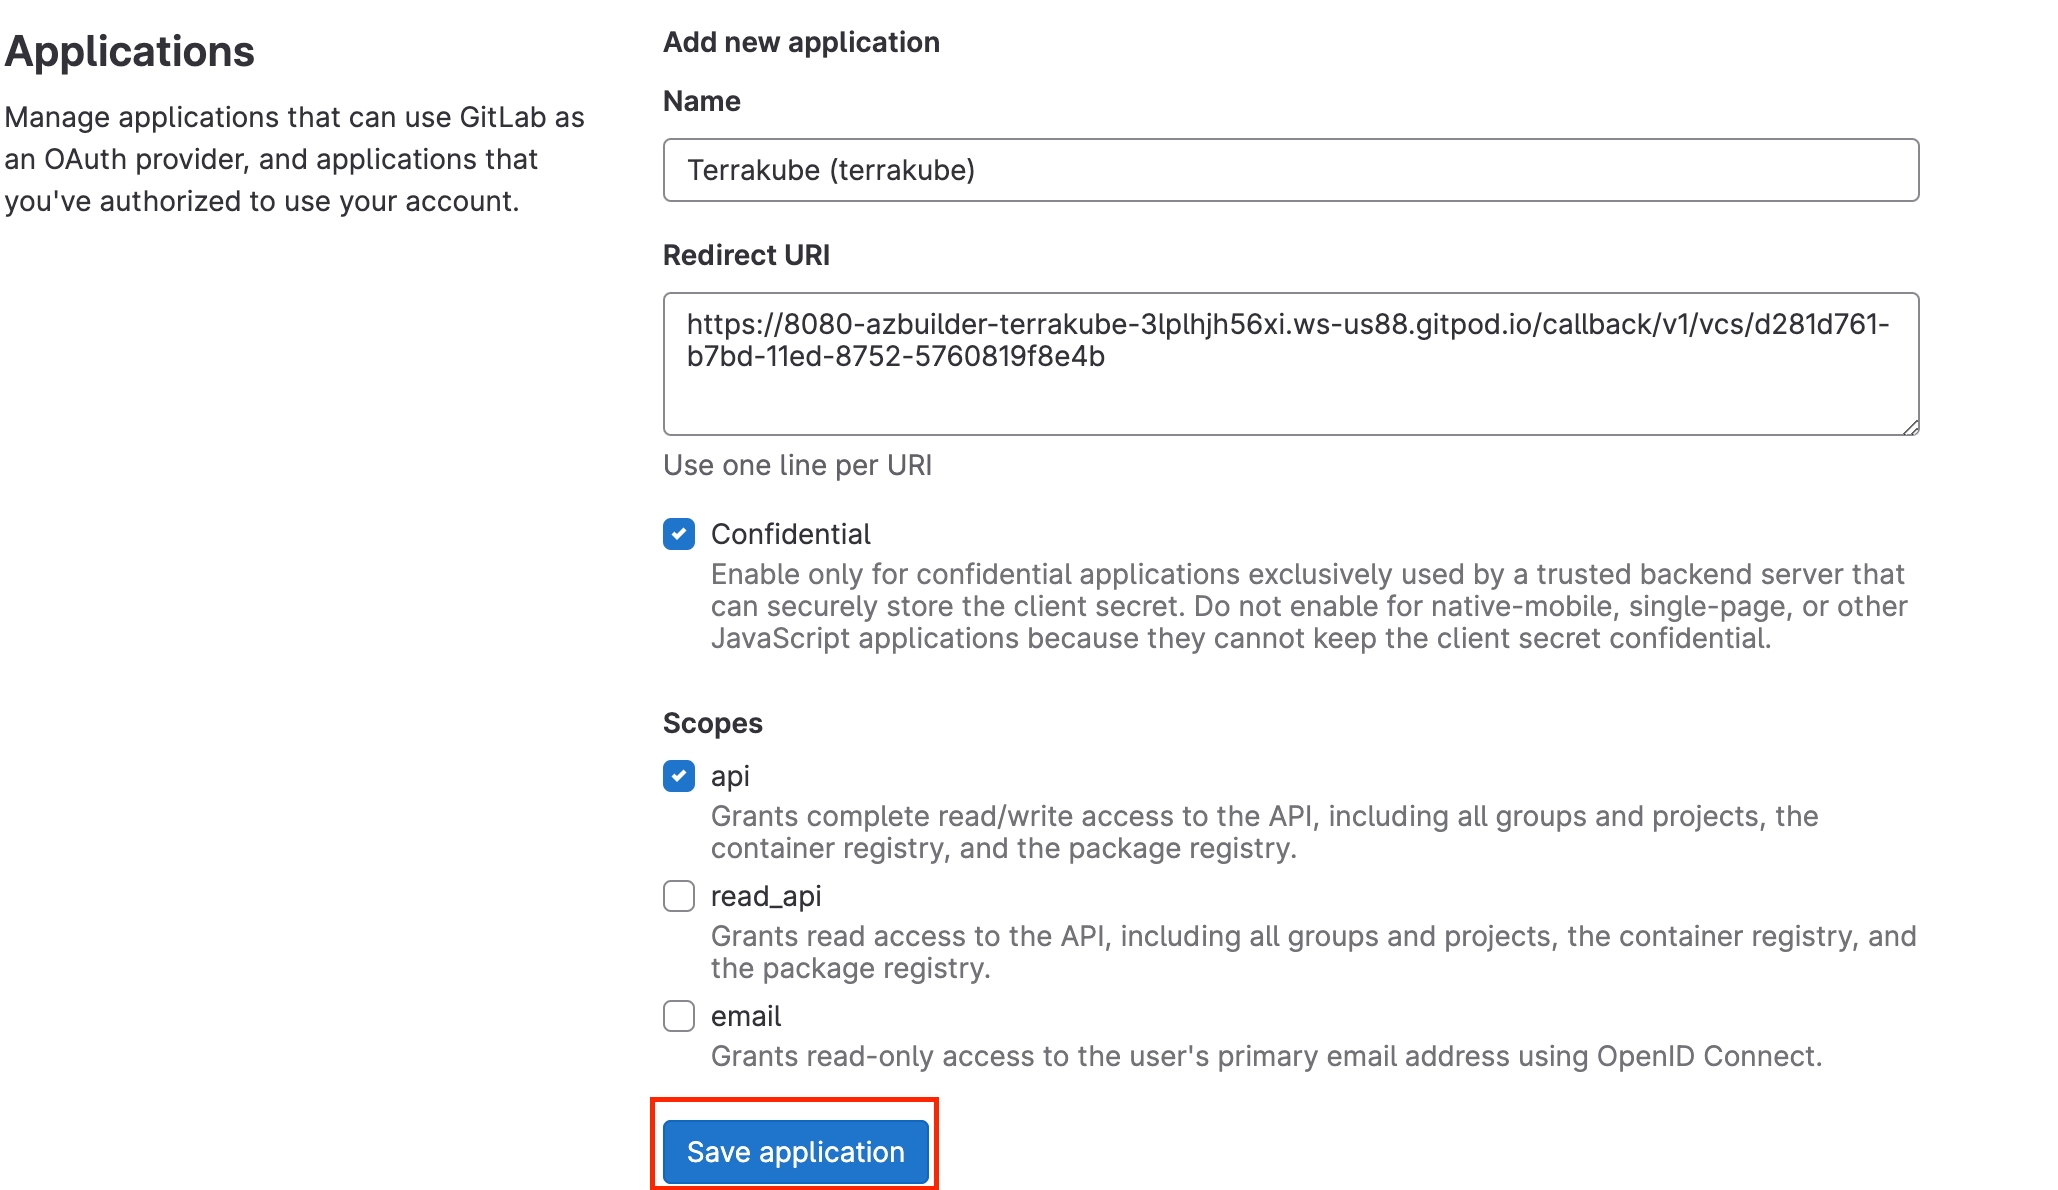
Task: Click the read_api label text
Action: 766,896
